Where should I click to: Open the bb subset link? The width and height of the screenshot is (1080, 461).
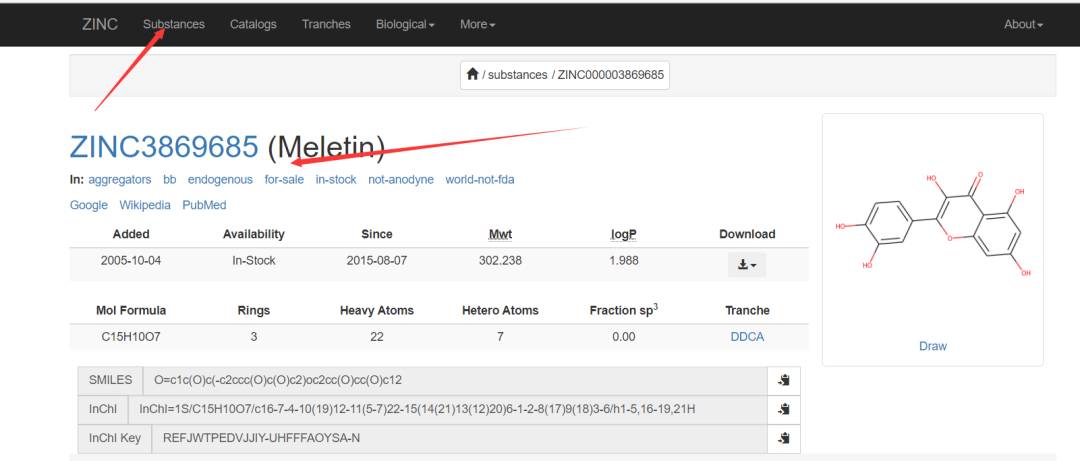[x=169, y=180]
